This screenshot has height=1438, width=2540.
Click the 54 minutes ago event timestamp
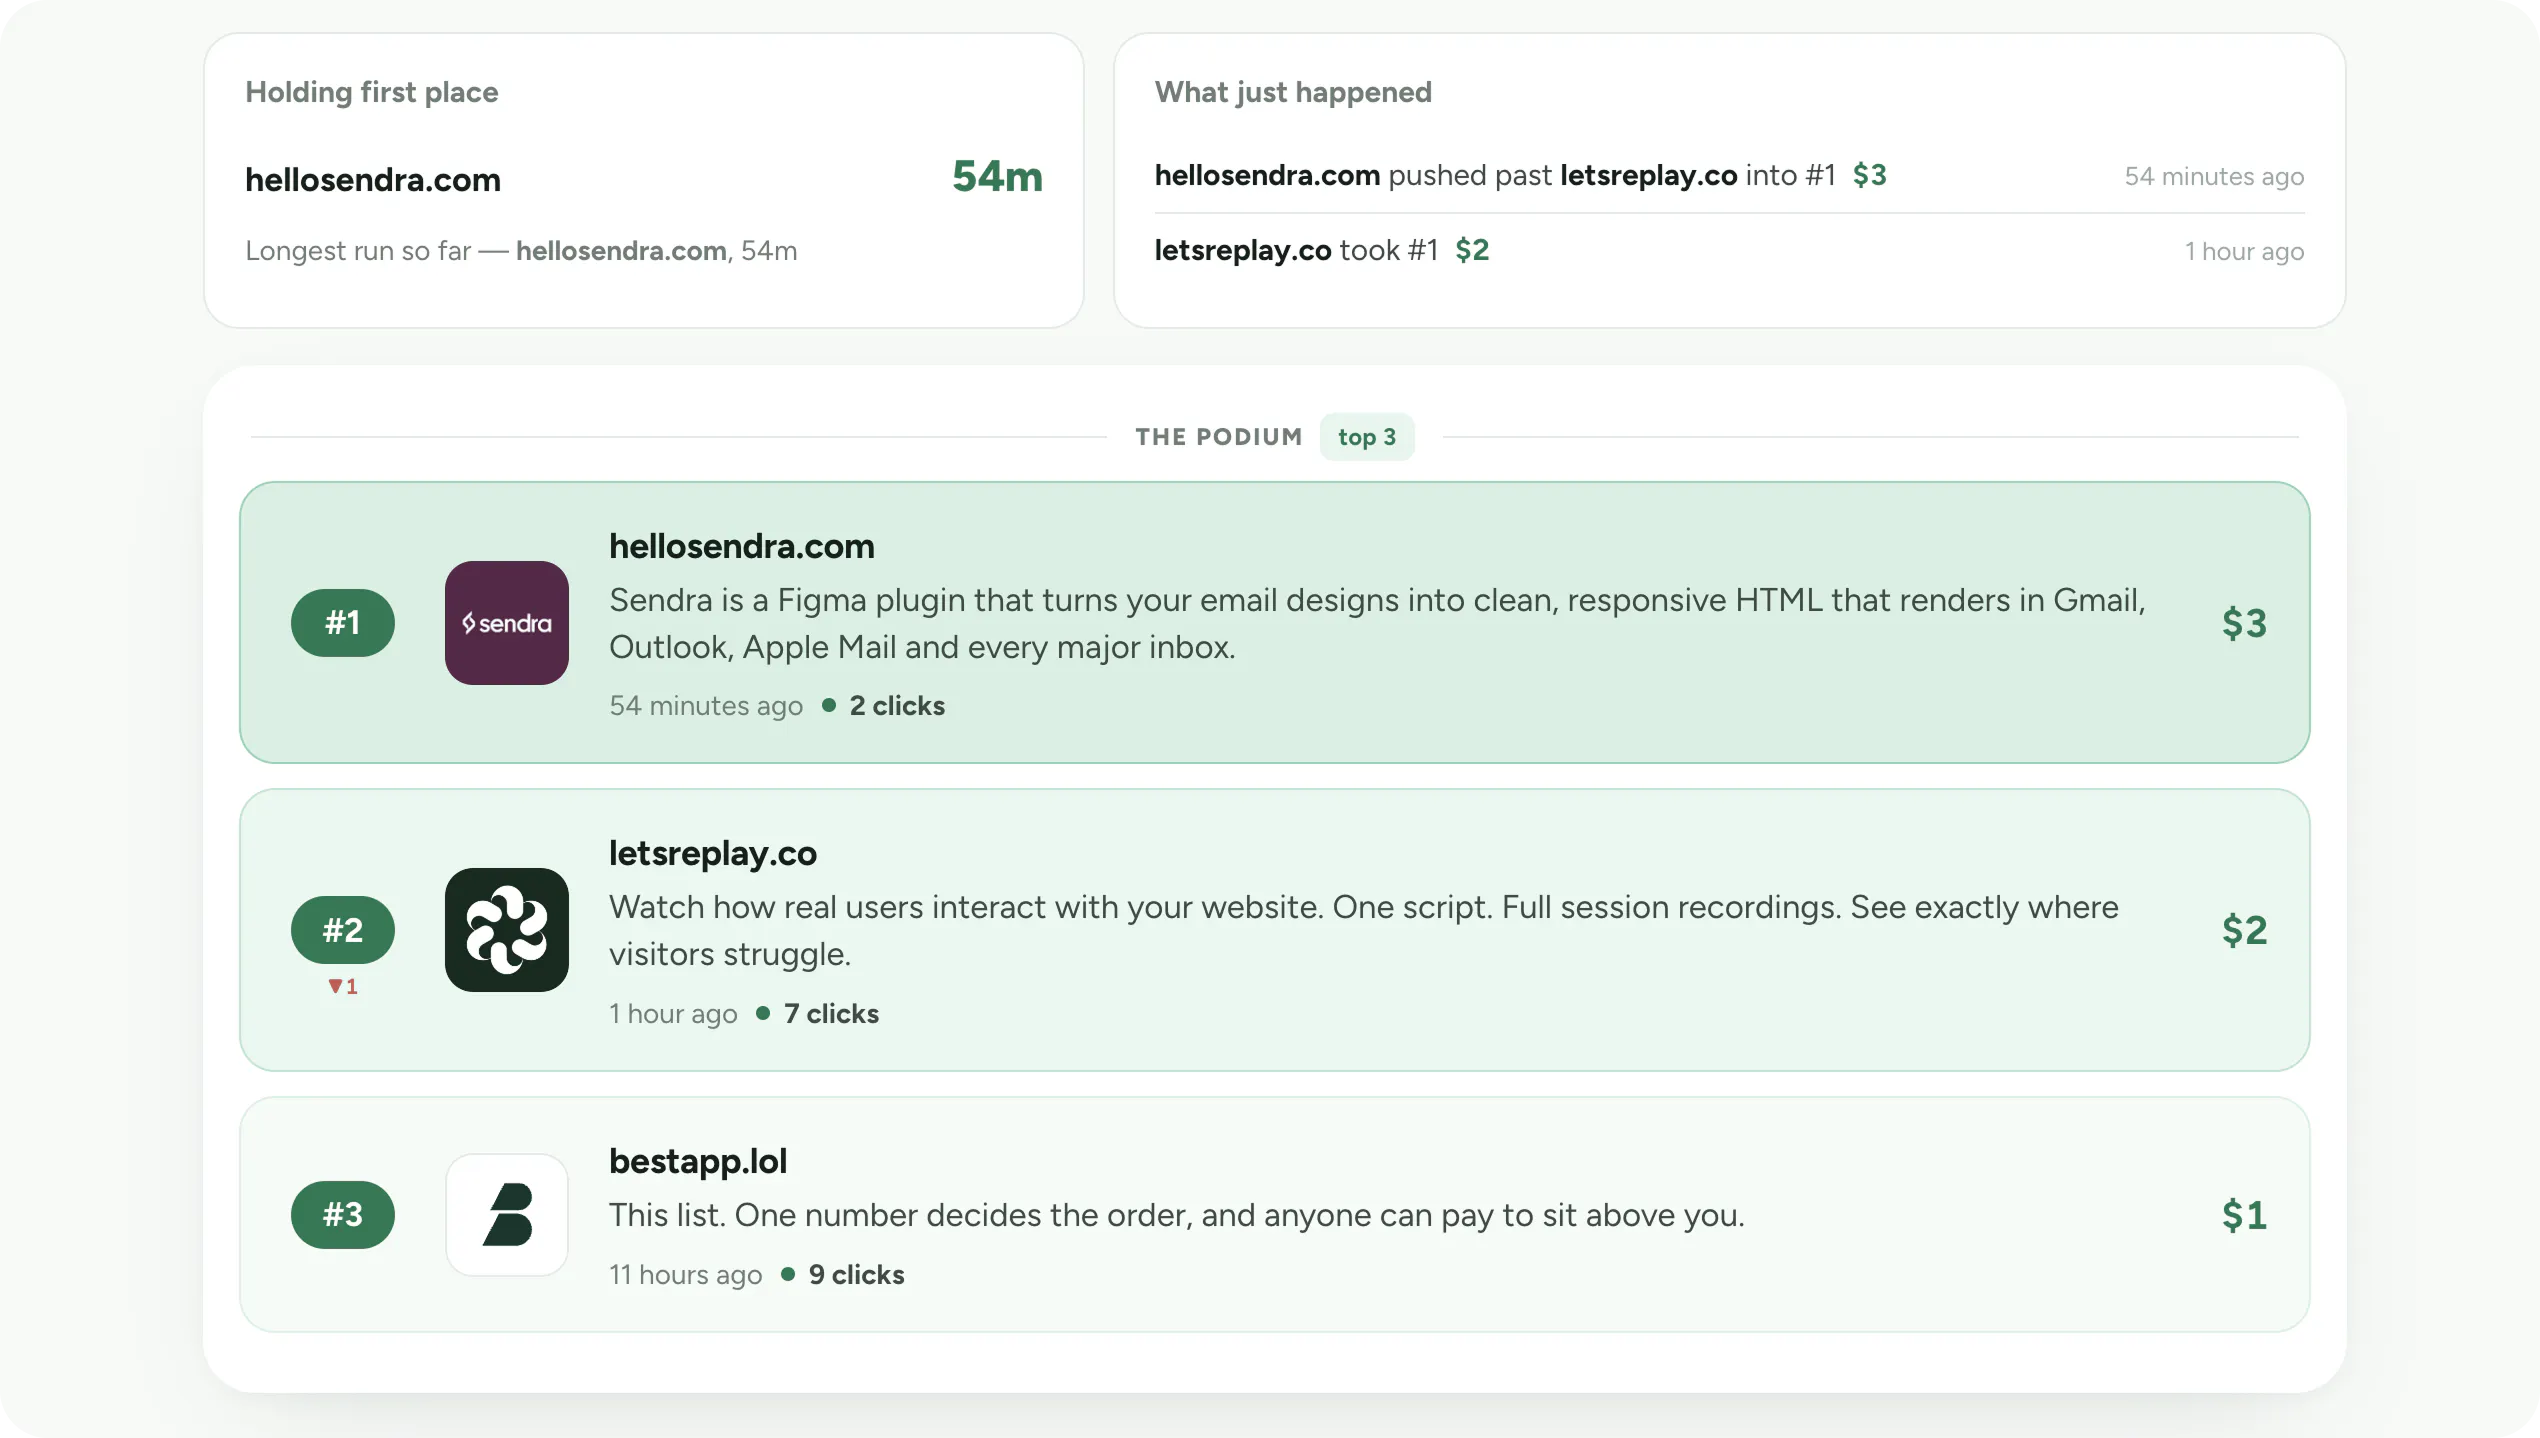2214,177
